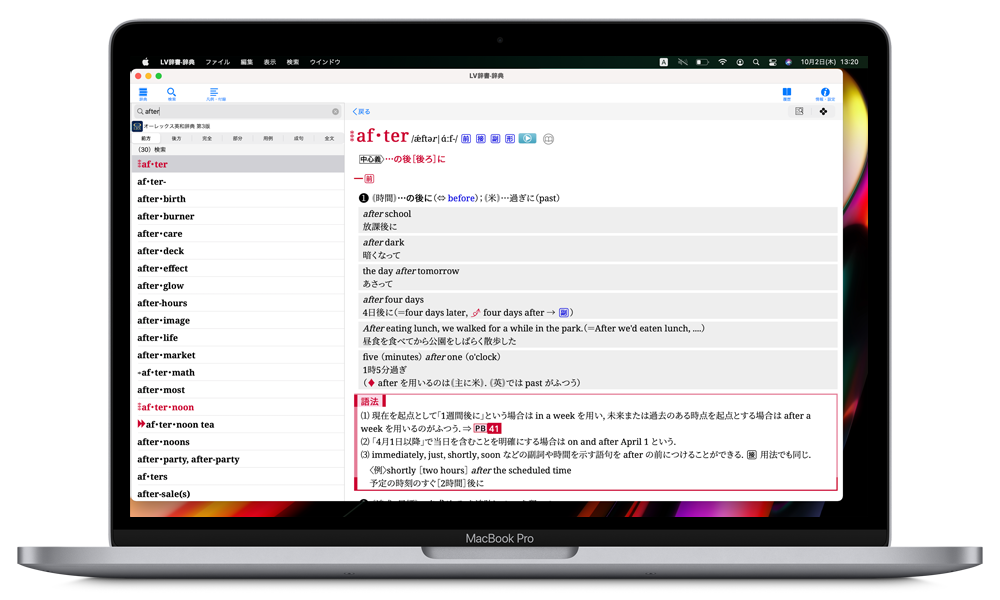Open the ファイル menu in menu bar

point(217,62)
